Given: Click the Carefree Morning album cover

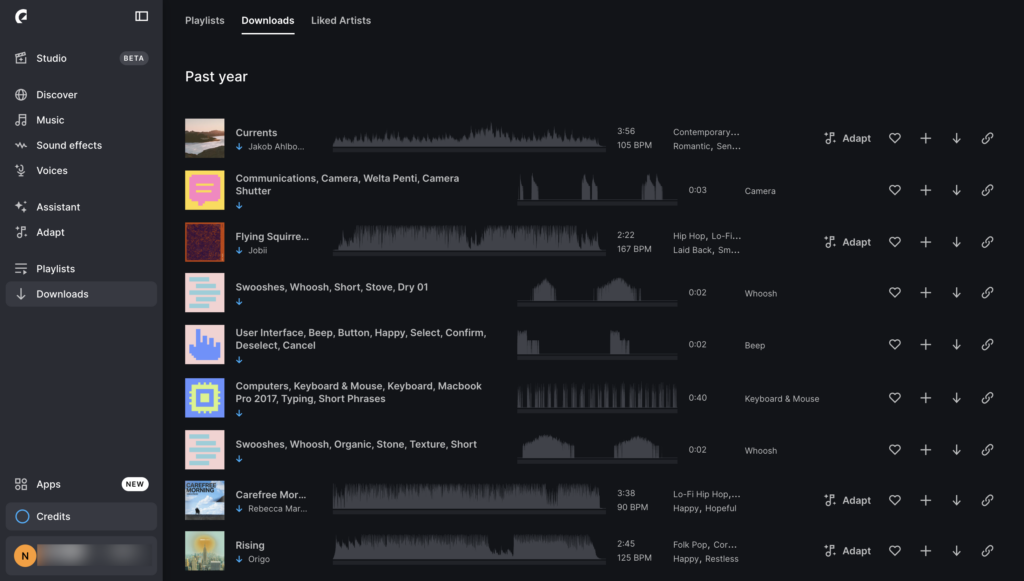Looking at the screenshot, I should (204, 500).
